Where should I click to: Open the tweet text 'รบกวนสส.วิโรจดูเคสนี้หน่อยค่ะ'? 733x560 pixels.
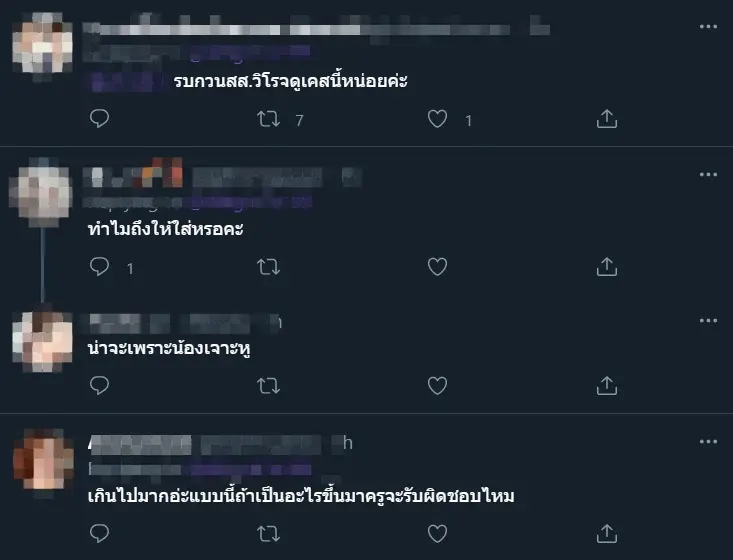(290, 81)
